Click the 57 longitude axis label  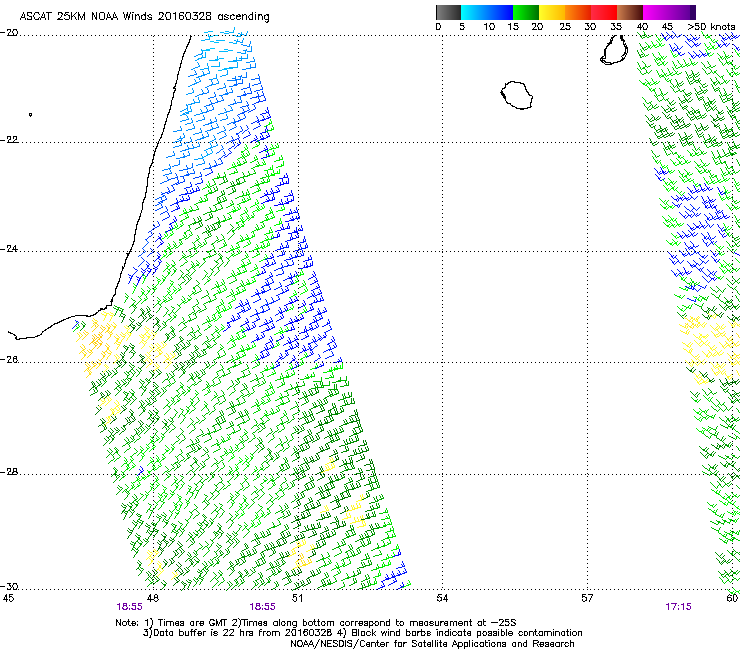(x=587, y=598)
